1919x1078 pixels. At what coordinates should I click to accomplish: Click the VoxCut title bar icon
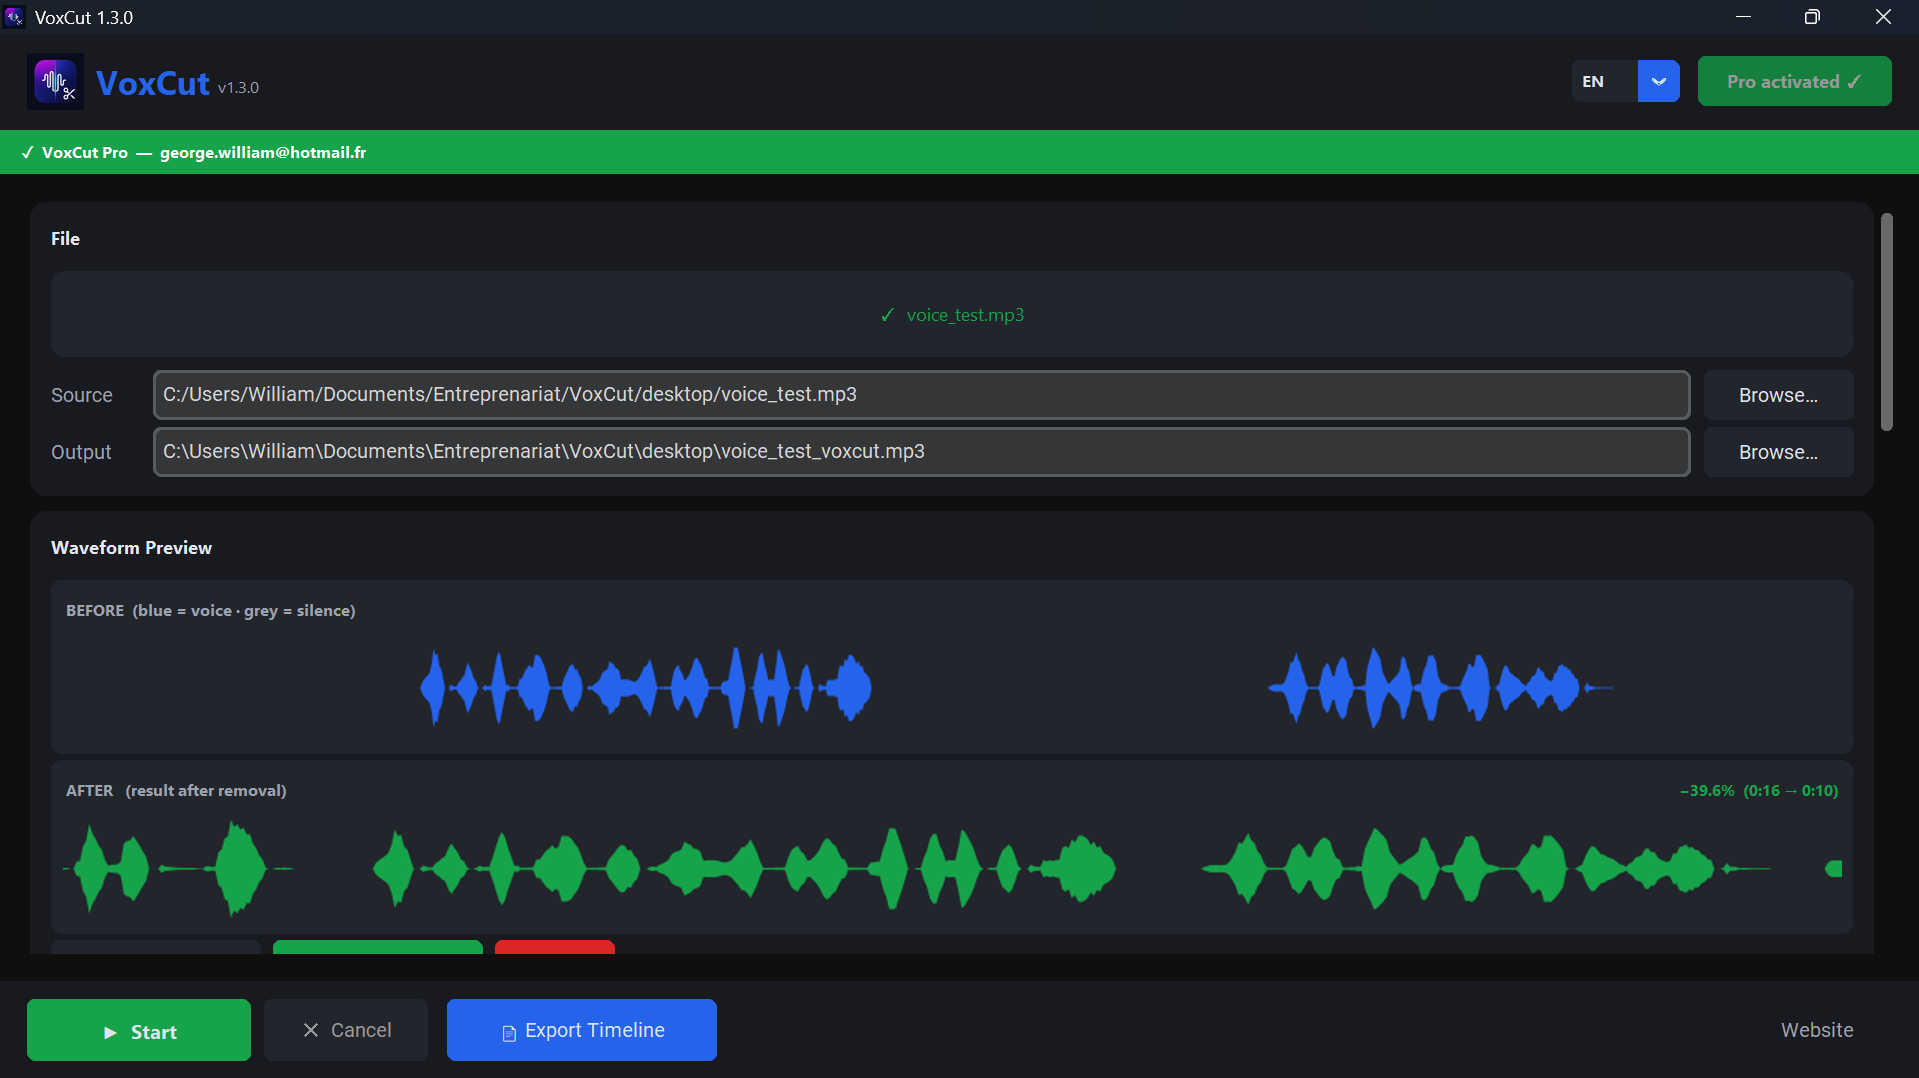point(14,17)
